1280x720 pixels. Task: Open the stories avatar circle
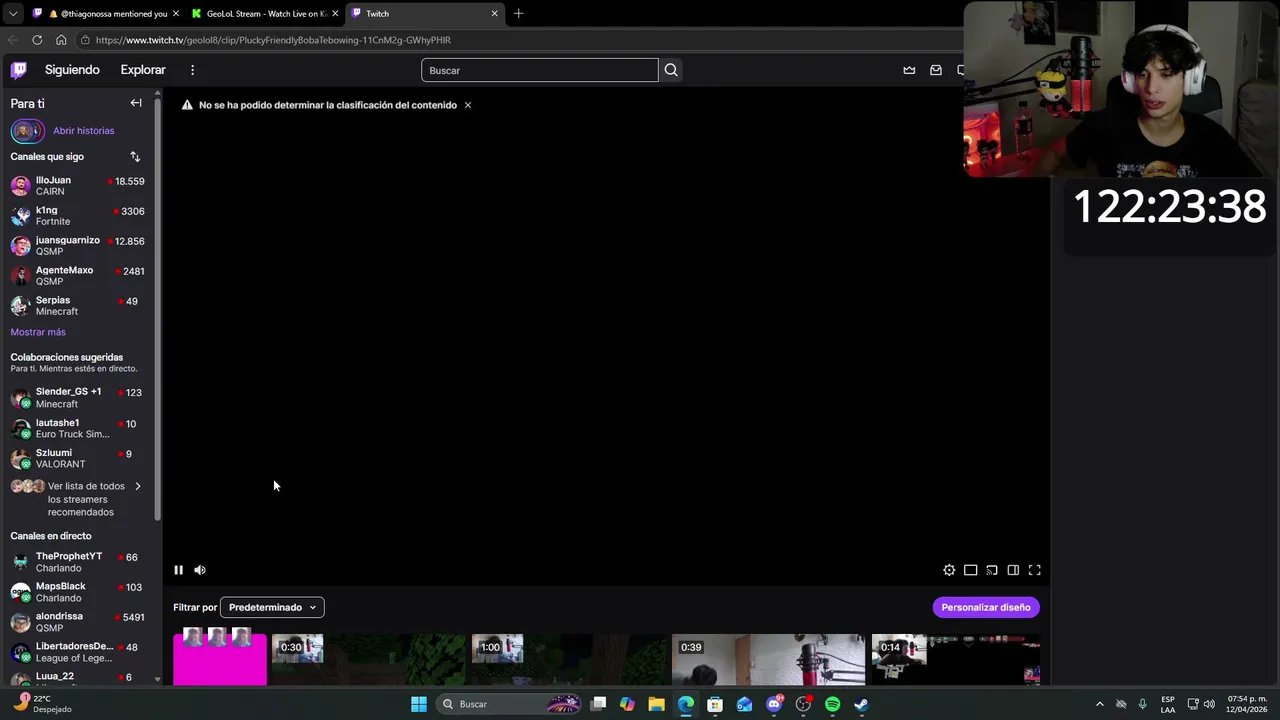pyautogui.click(x=27, y=131)
